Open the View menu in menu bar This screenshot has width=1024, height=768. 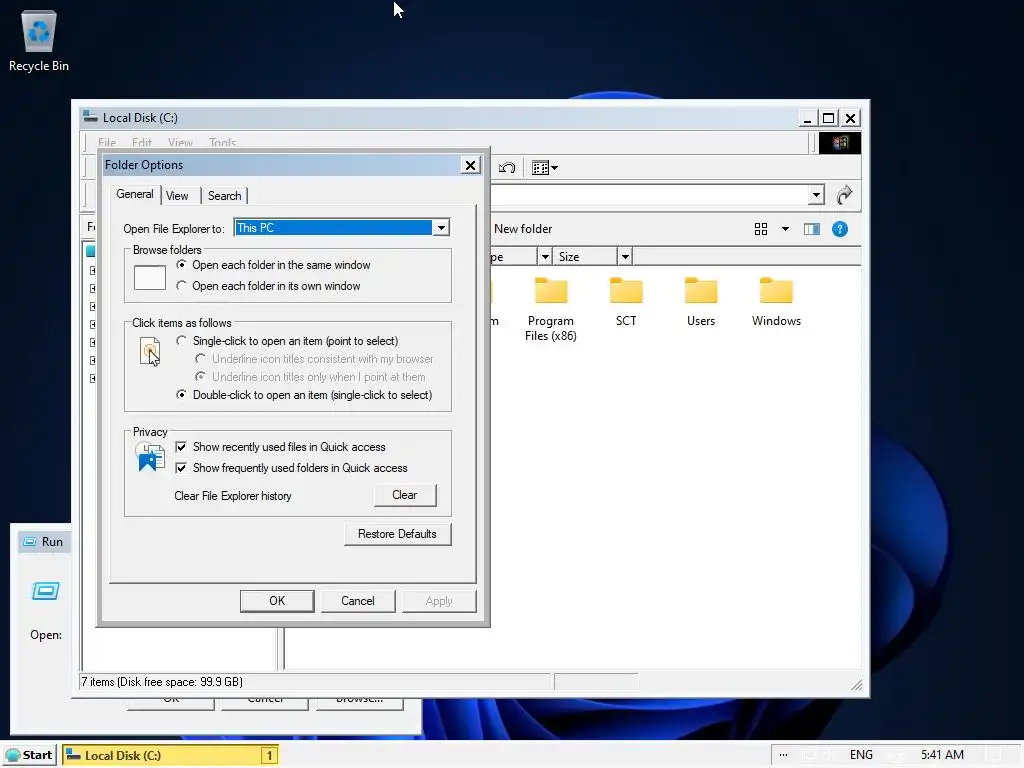point(180,142)
